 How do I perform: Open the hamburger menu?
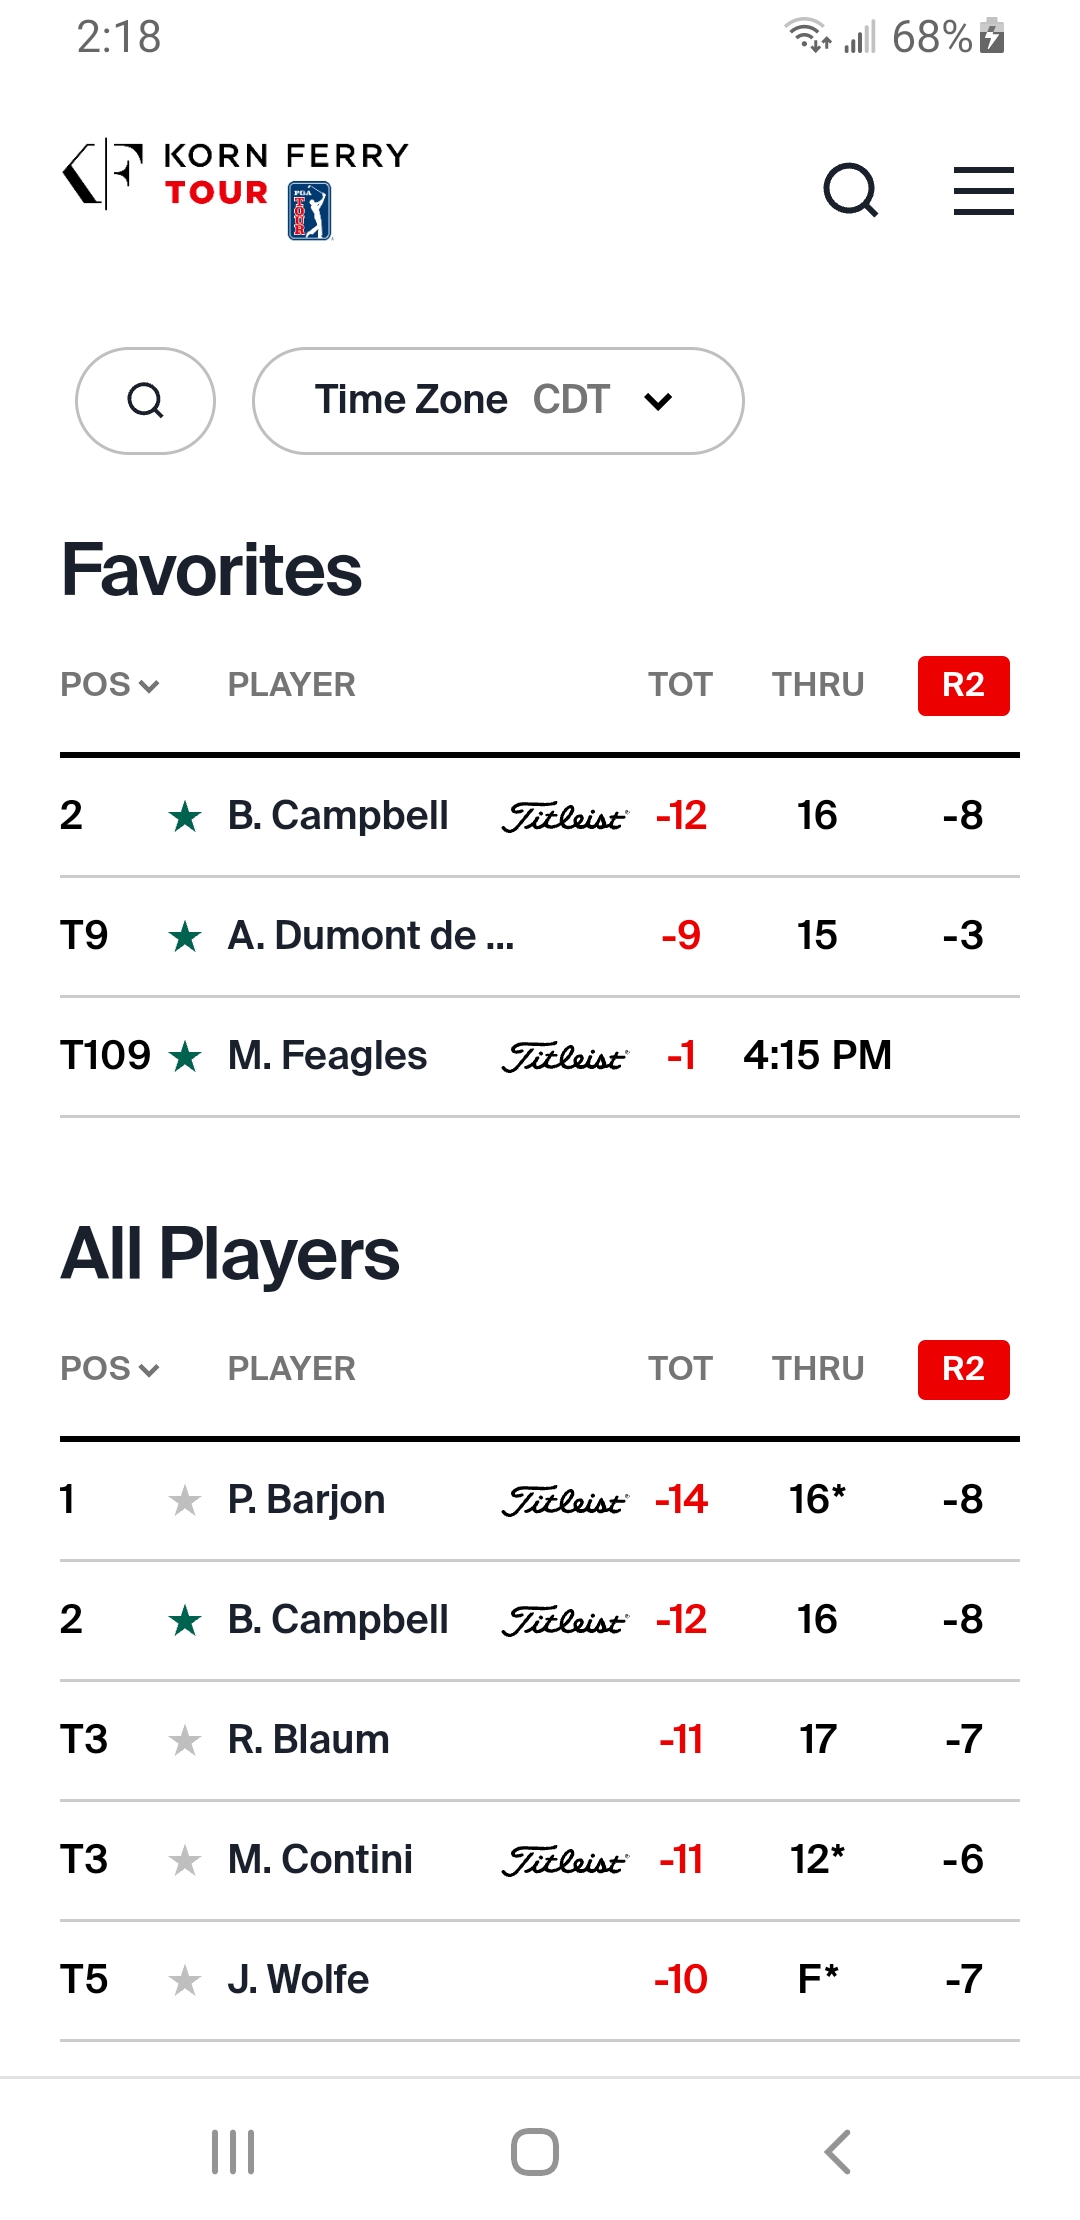[x=983, y=190]
